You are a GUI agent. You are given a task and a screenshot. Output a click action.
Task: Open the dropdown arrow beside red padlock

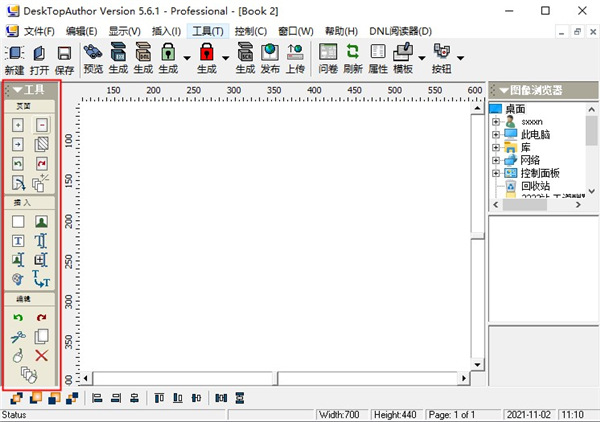225,58
